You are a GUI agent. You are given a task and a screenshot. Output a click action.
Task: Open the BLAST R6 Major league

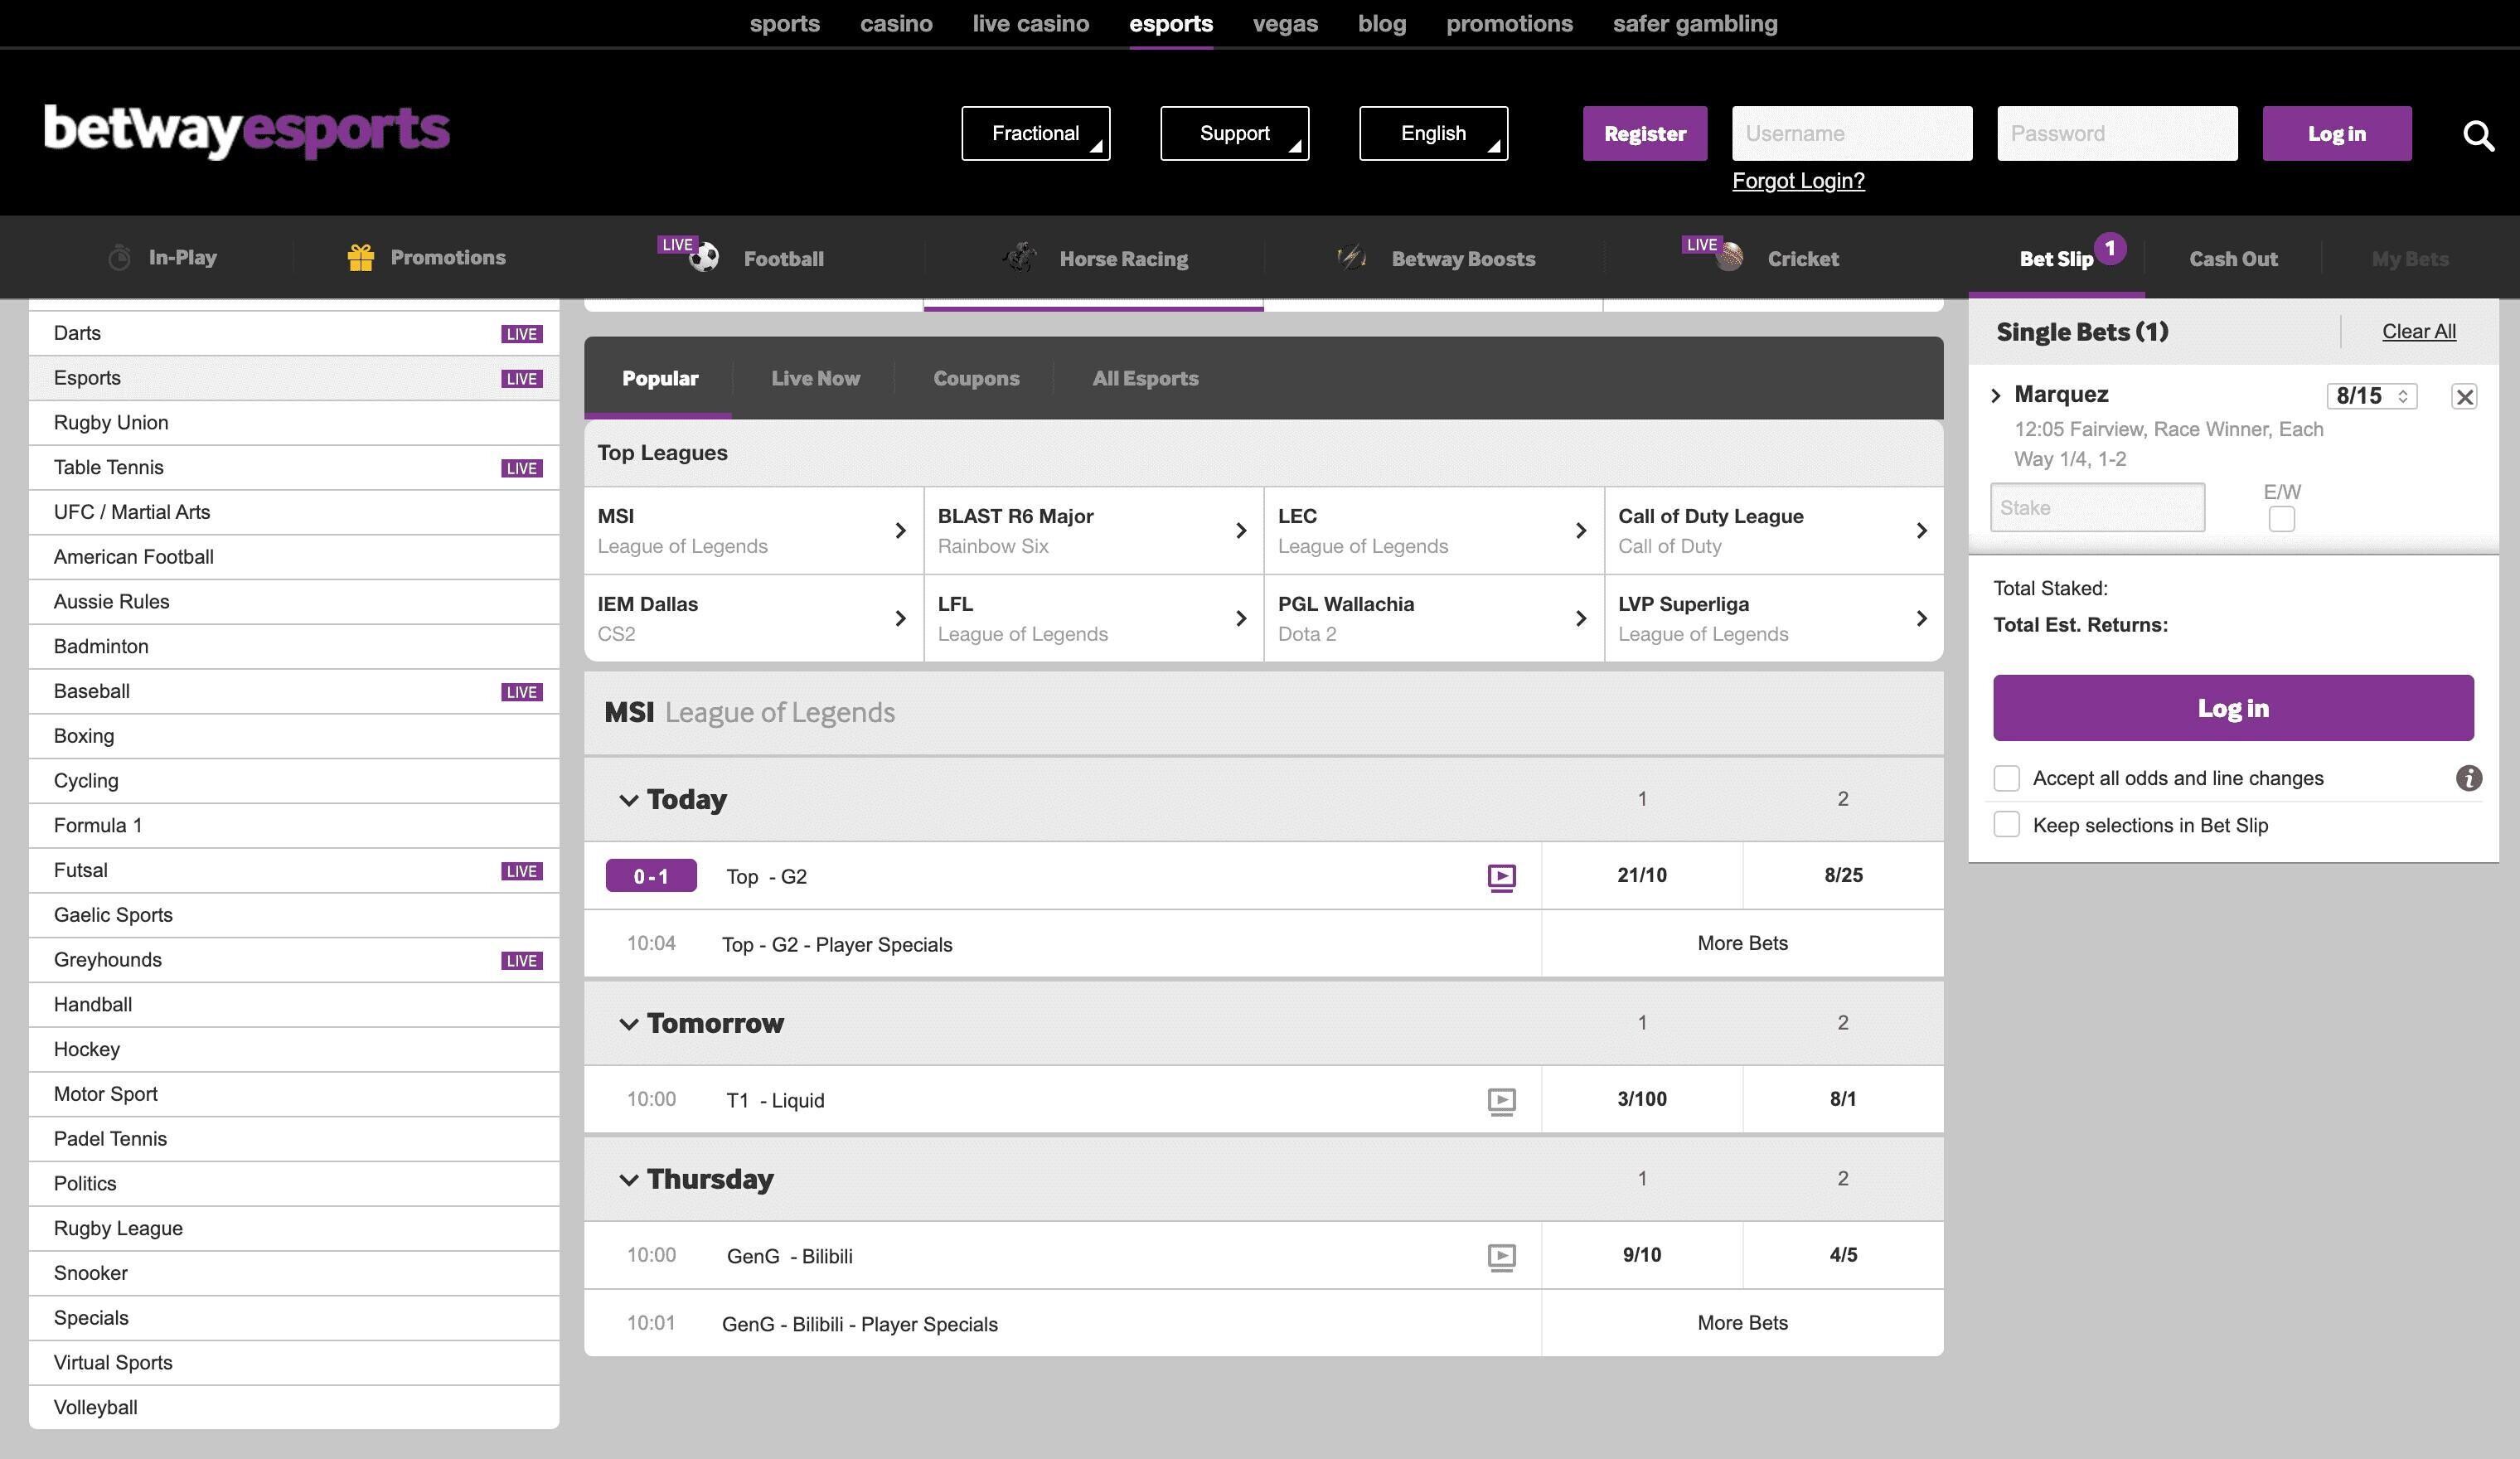[1094, 531]
